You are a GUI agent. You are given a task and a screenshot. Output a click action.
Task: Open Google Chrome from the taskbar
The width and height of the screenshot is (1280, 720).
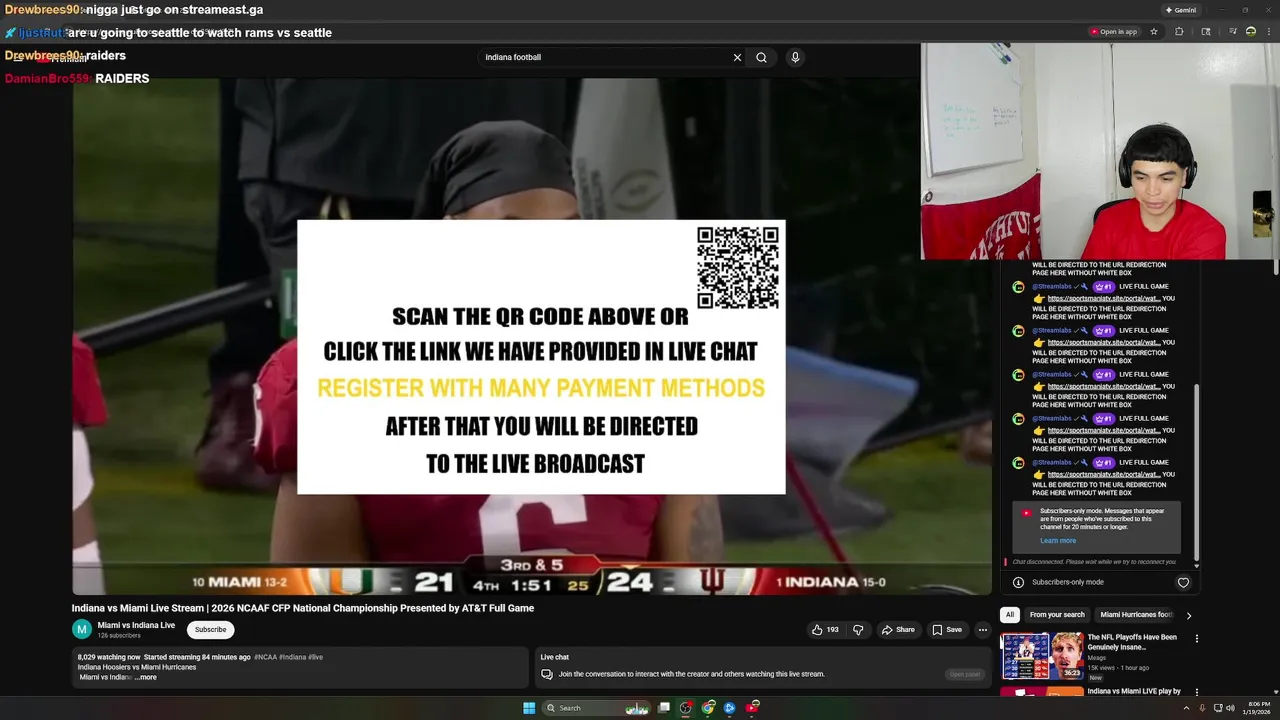(x=709, y=708)
